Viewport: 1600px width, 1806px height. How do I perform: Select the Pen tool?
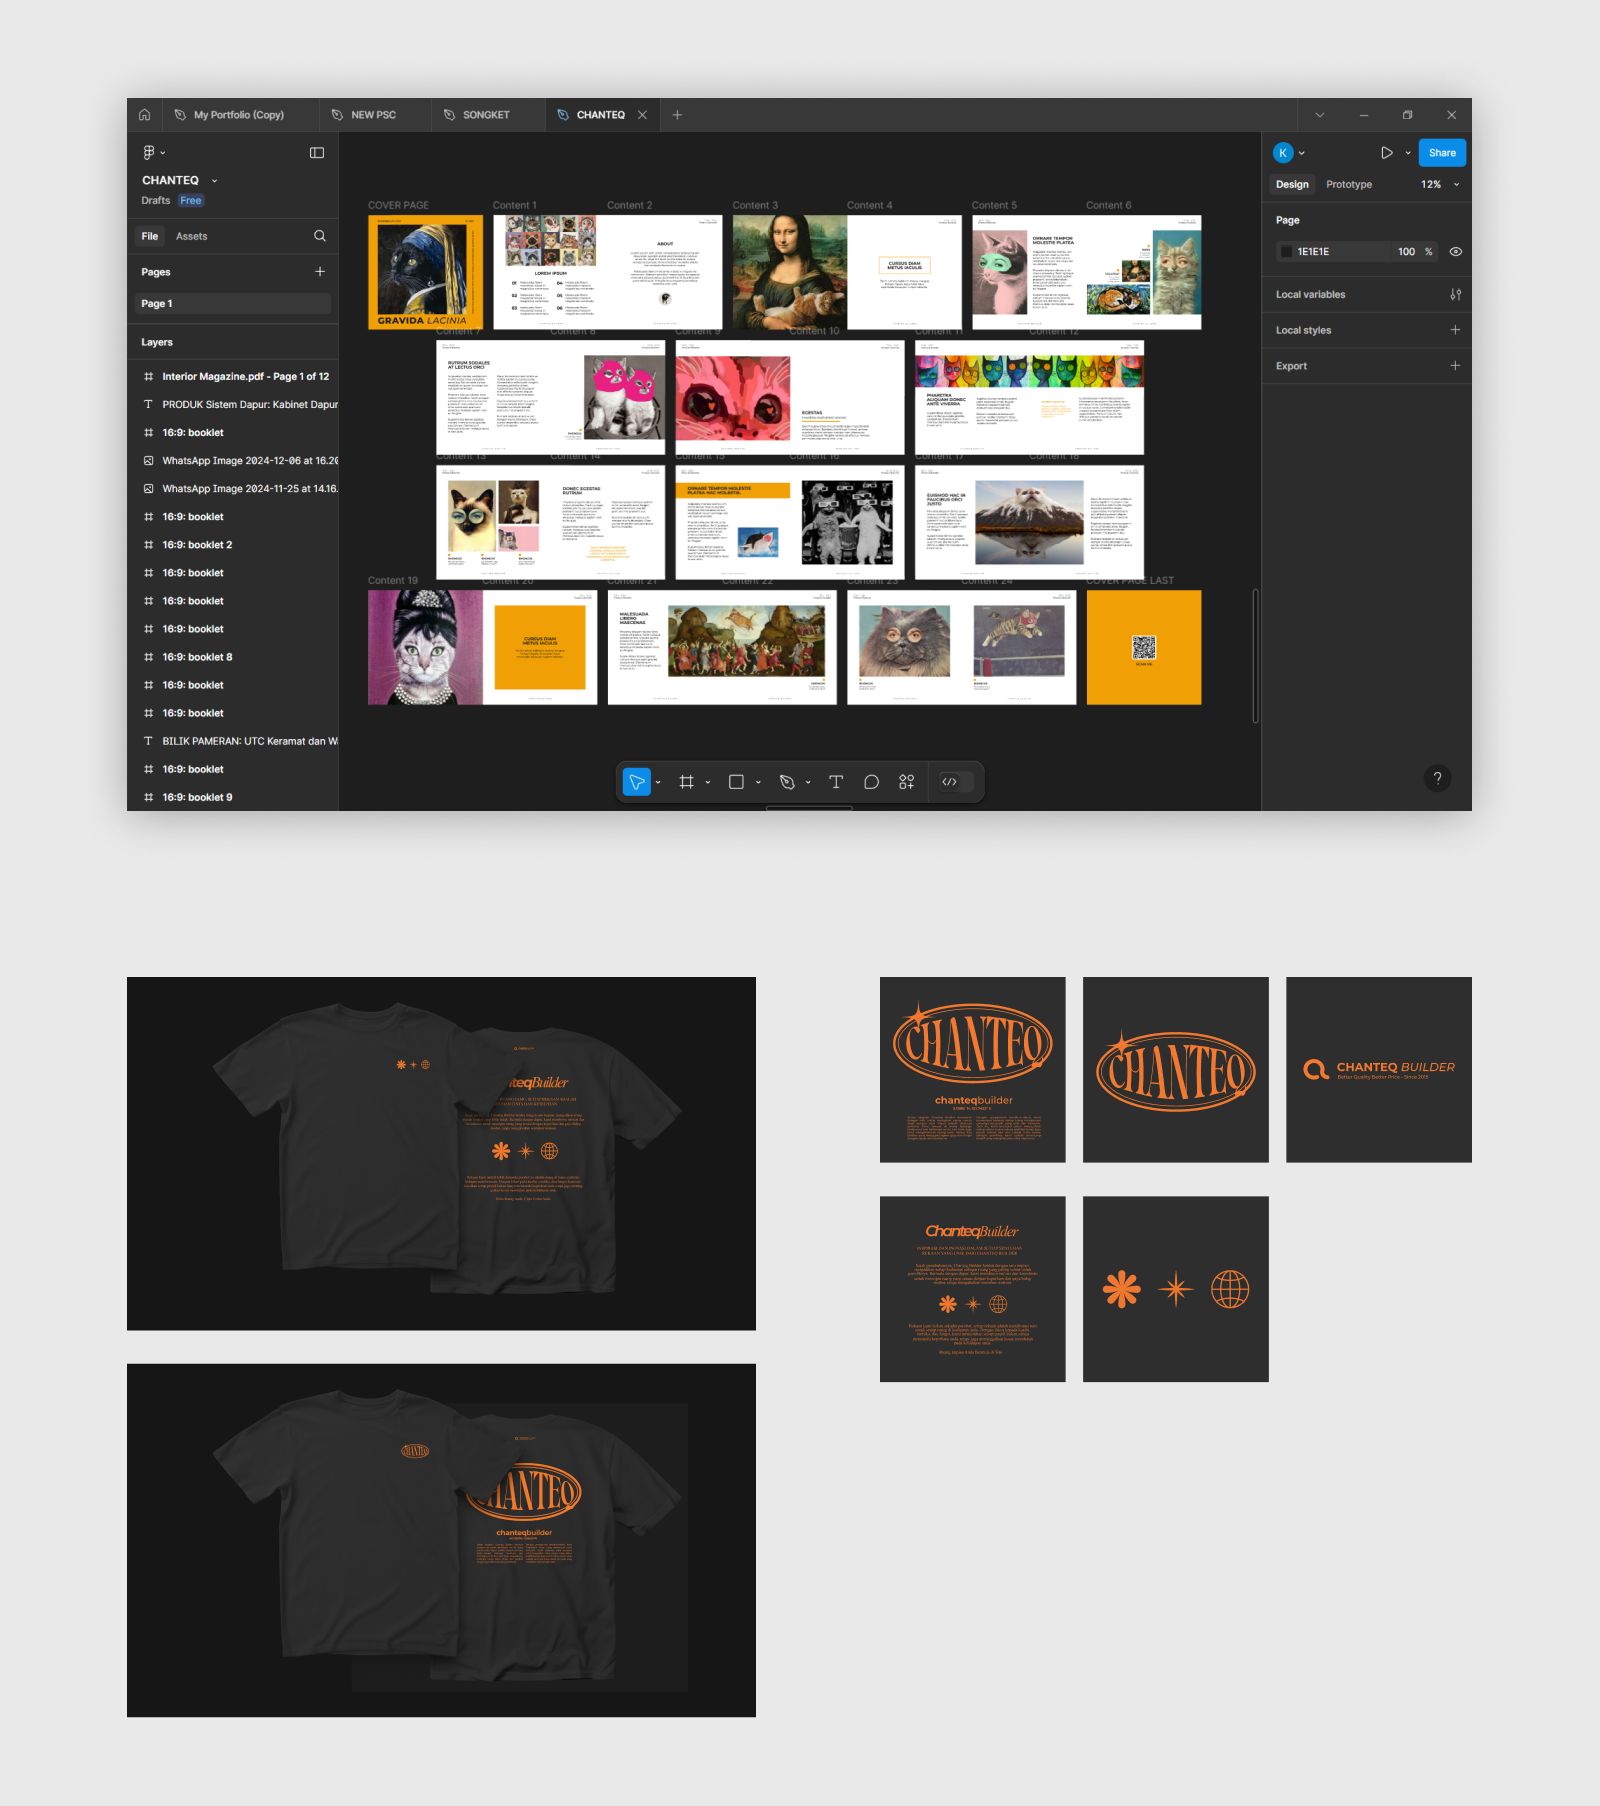tap(787, 782)
